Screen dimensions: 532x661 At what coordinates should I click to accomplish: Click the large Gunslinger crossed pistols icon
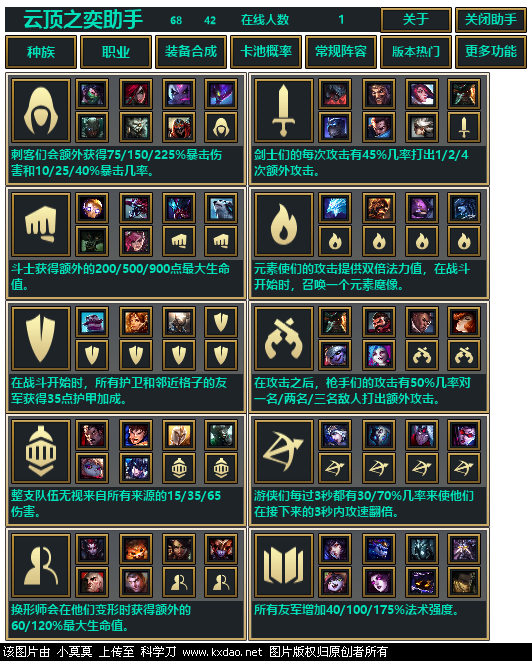pos(284,339)
